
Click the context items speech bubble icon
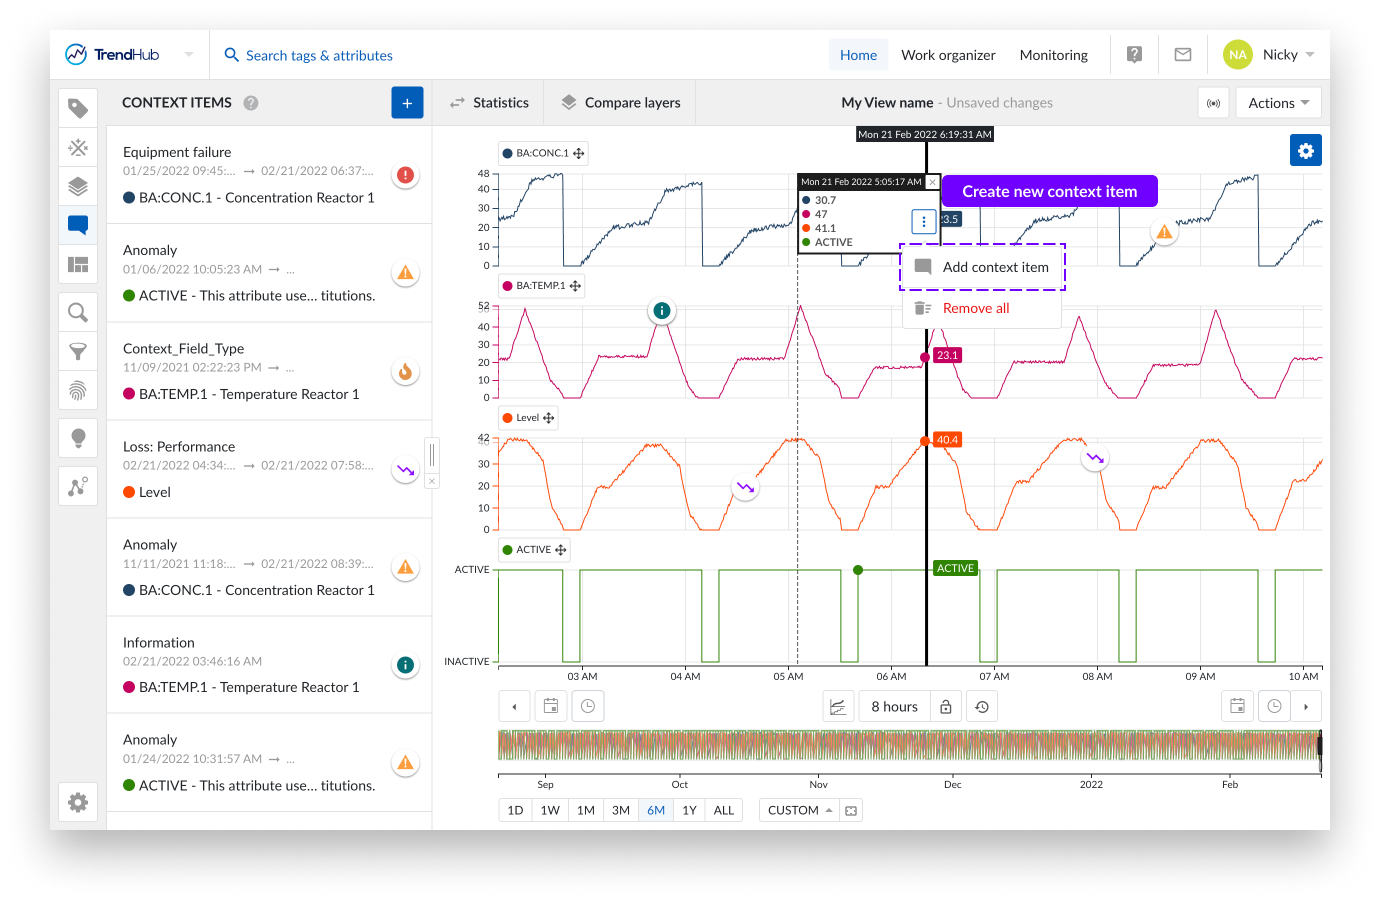(78, 225)
